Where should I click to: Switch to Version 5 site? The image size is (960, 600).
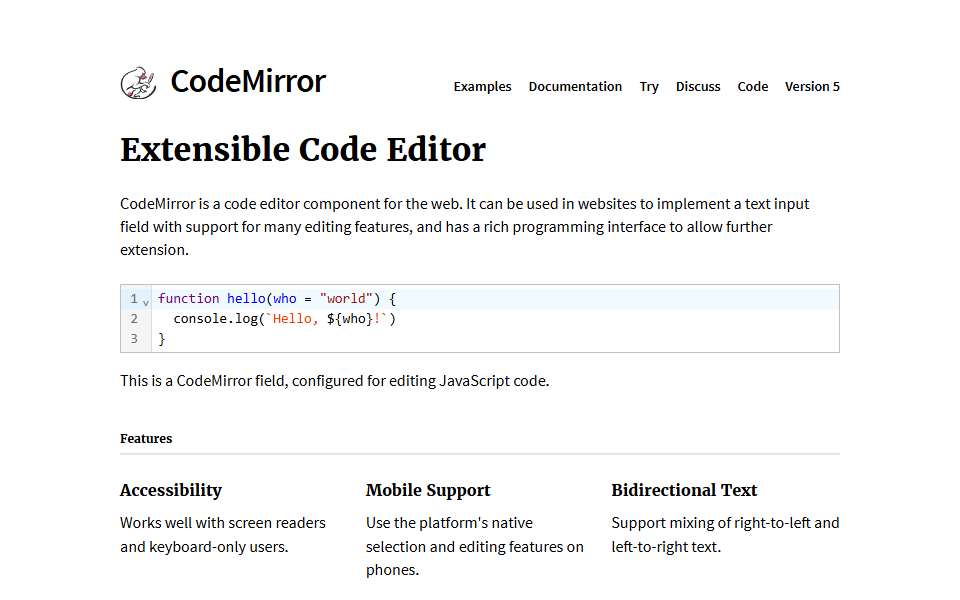pyautogui.click(x=812, y=86)
